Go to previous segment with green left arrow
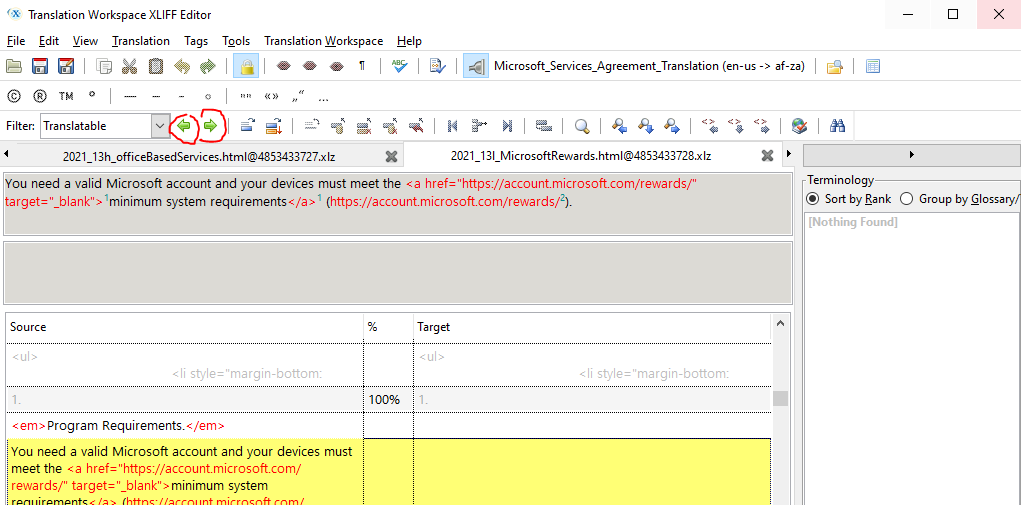This screenshot has width=1021, height=505. pos(184,126)
